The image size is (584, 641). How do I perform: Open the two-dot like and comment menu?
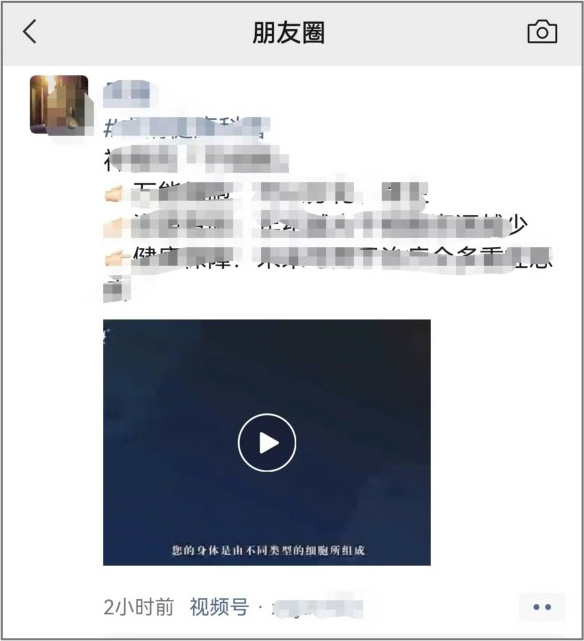click(x=542, y=607)
